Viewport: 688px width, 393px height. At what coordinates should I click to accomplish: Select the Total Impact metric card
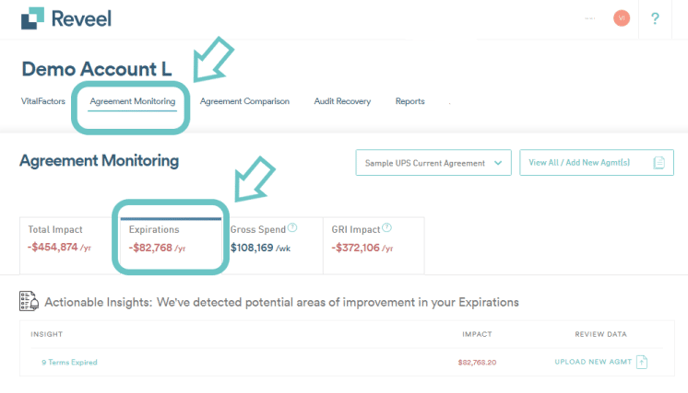(x=66, y=244)
